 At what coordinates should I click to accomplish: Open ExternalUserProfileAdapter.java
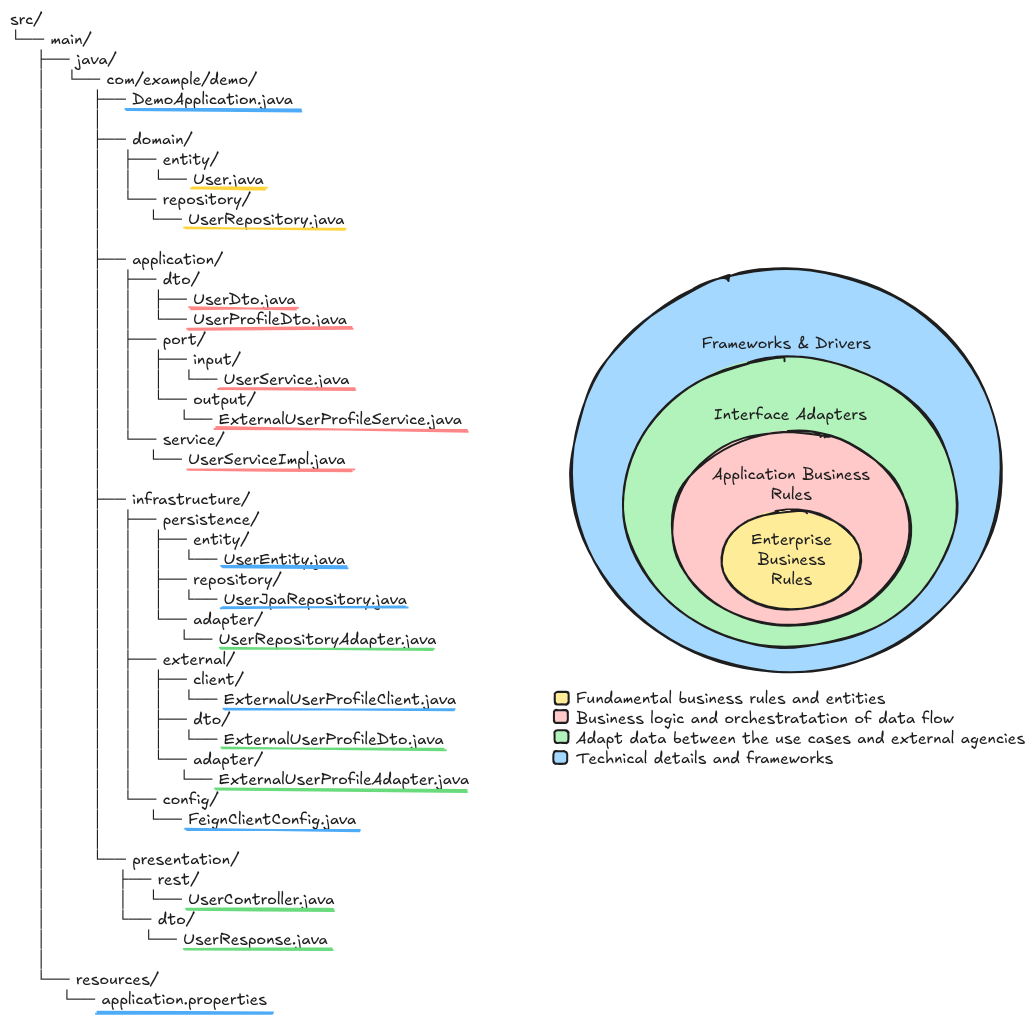pyautogui.click(x=344, y=779)
